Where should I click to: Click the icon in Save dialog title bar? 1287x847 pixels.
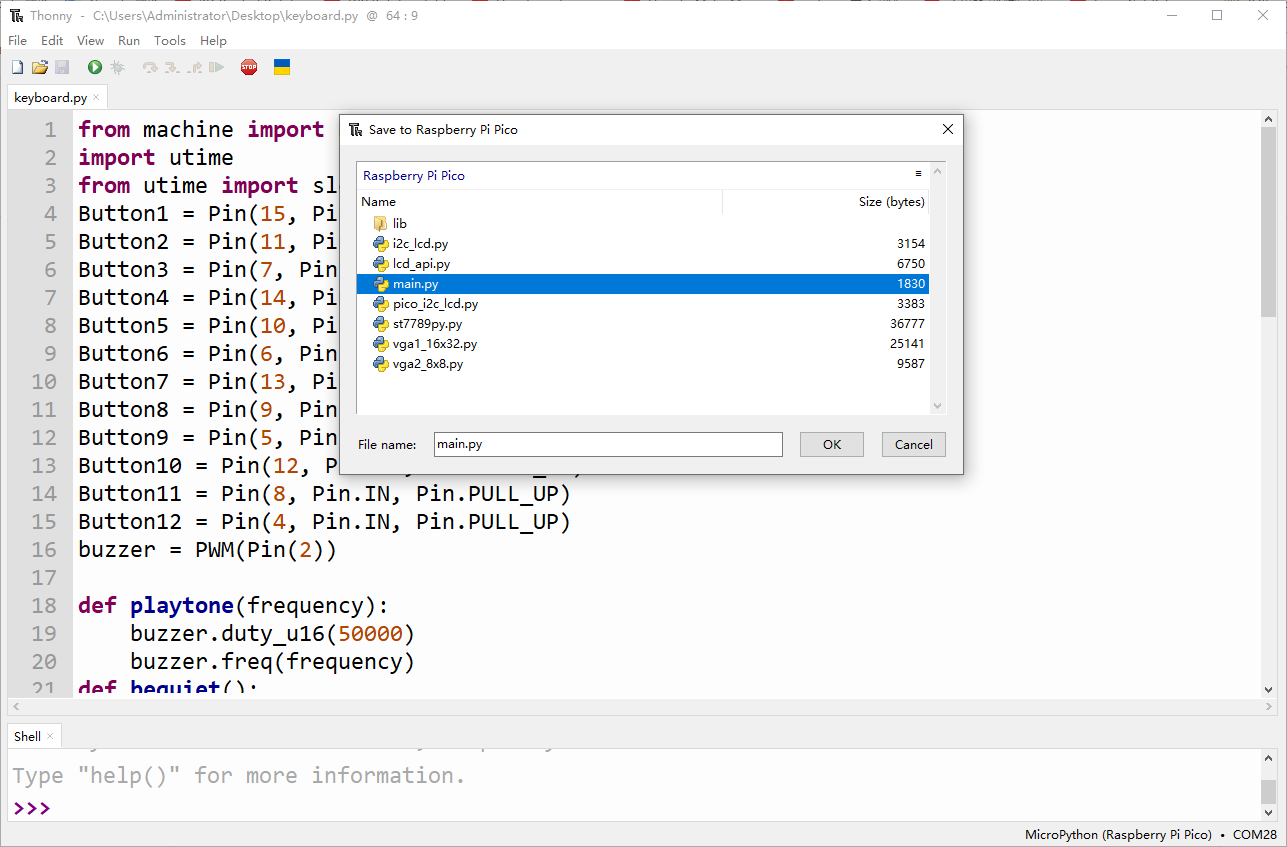coord(356,129)
